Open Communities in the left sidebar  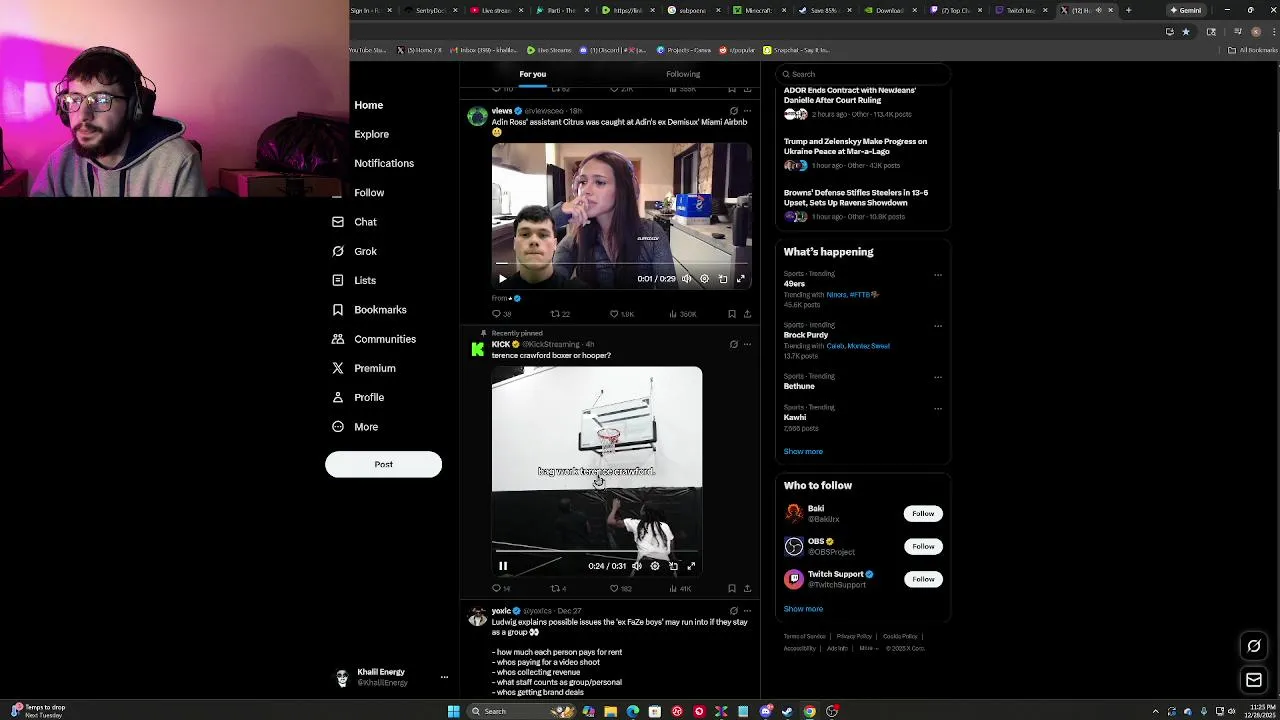374,339
